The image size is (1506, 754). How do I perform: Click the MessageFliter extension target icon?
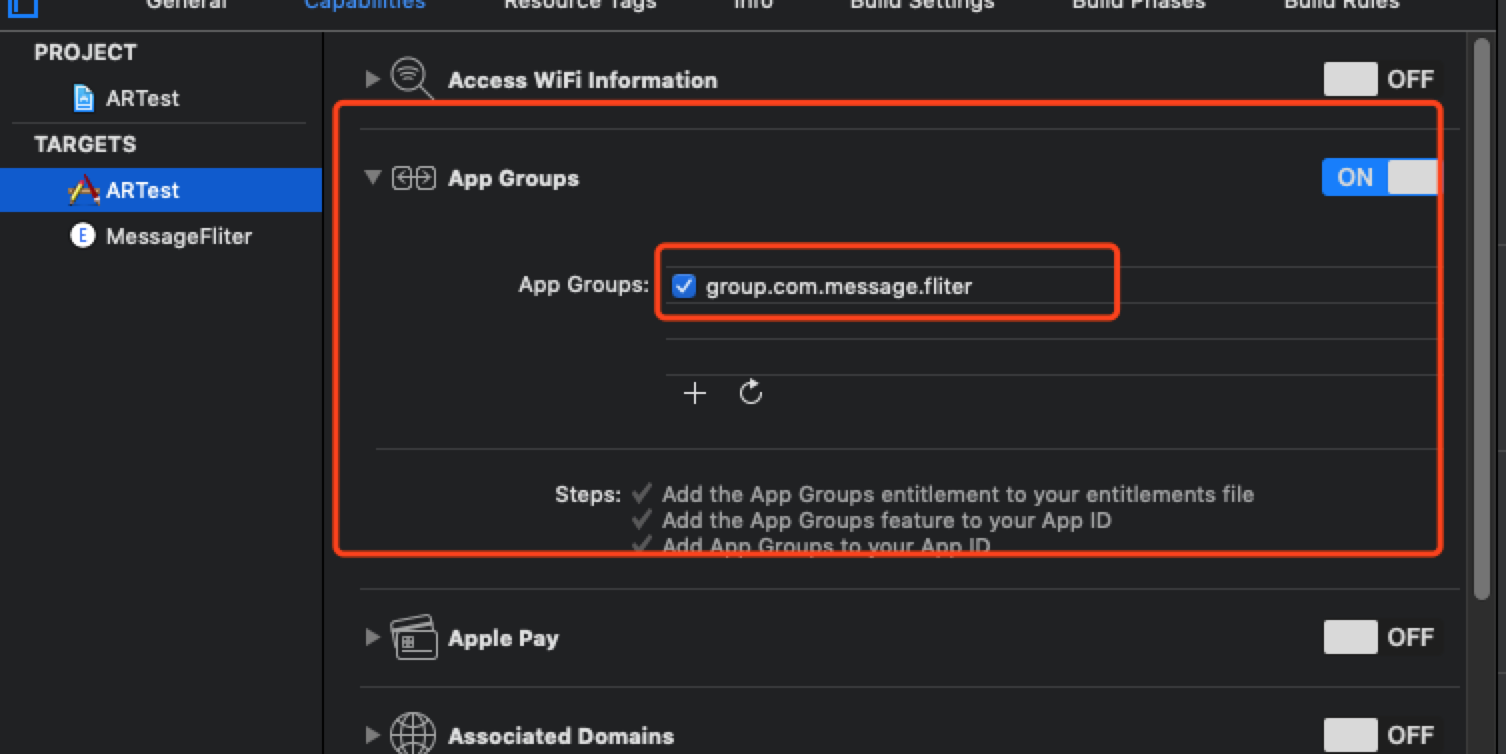click(83, 236)
